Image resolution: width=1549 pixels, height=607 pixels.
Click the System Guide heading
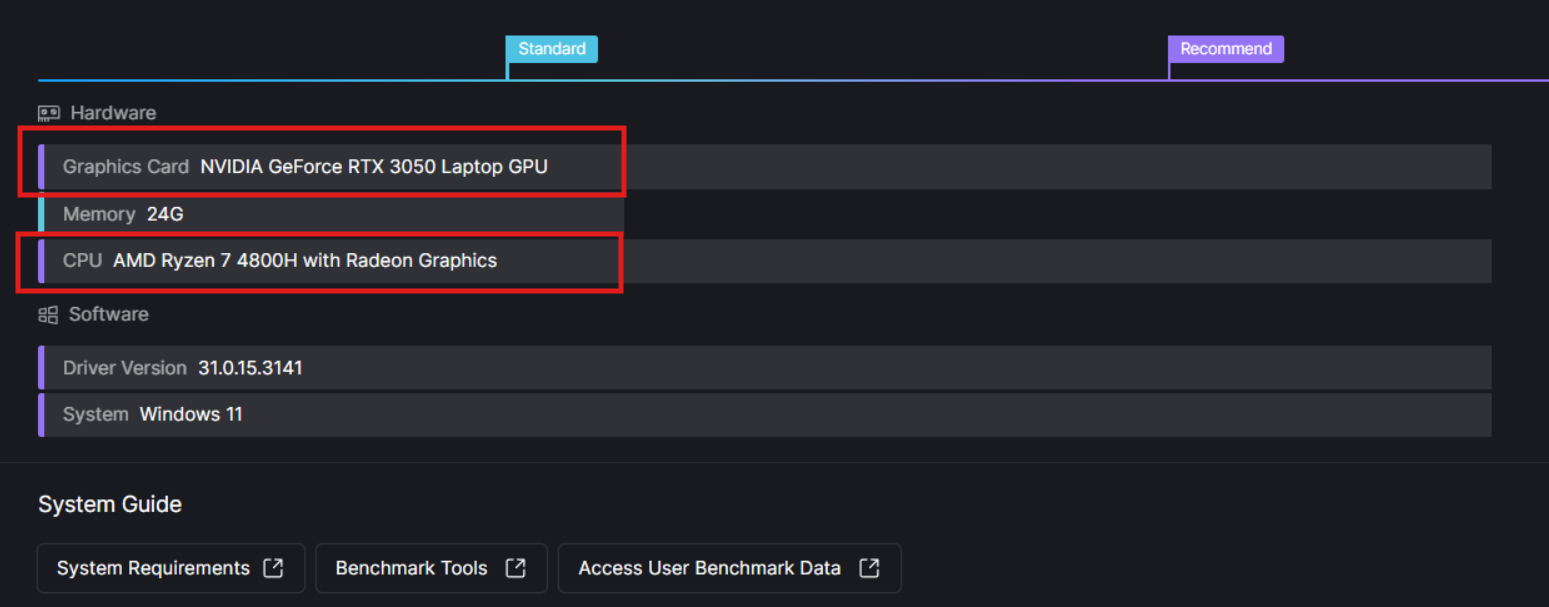(x=110, y=504)
